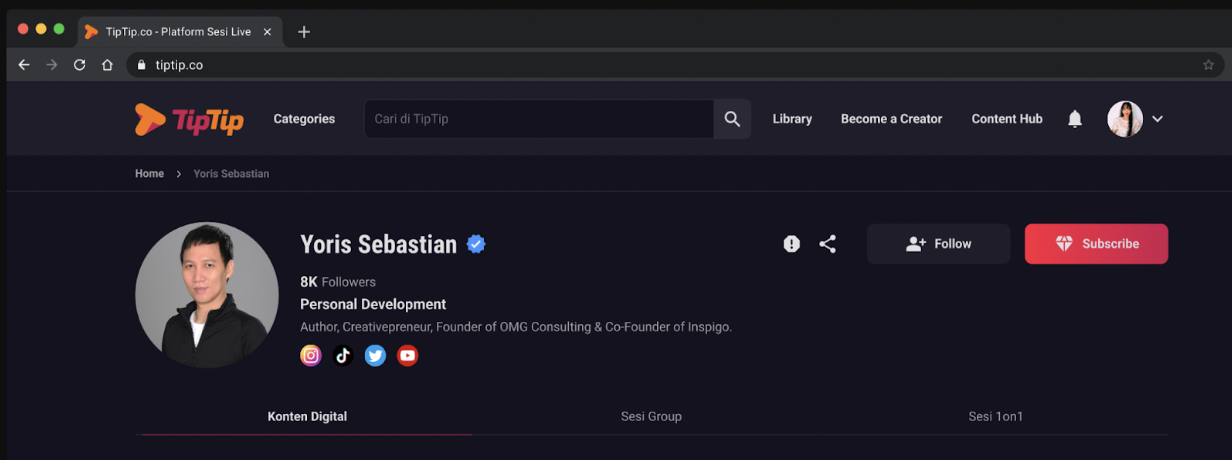Viewport: 1232px width, 460px height.
Task: Click the share profile icon
Action: (x=827, y=244)
